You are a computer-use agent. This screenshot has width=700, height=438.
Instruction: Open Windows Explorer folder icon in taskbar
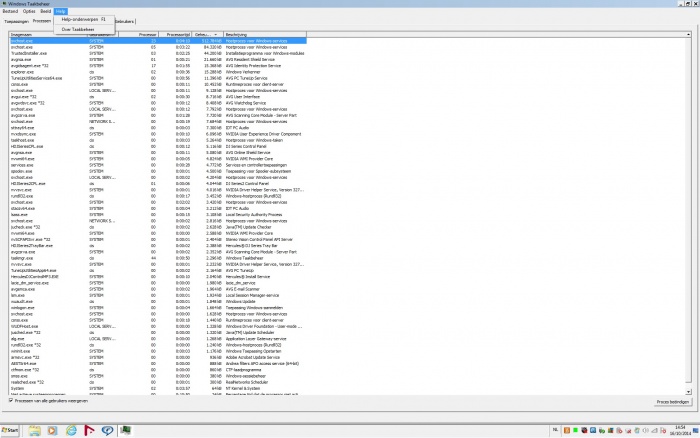coord(34,430)
